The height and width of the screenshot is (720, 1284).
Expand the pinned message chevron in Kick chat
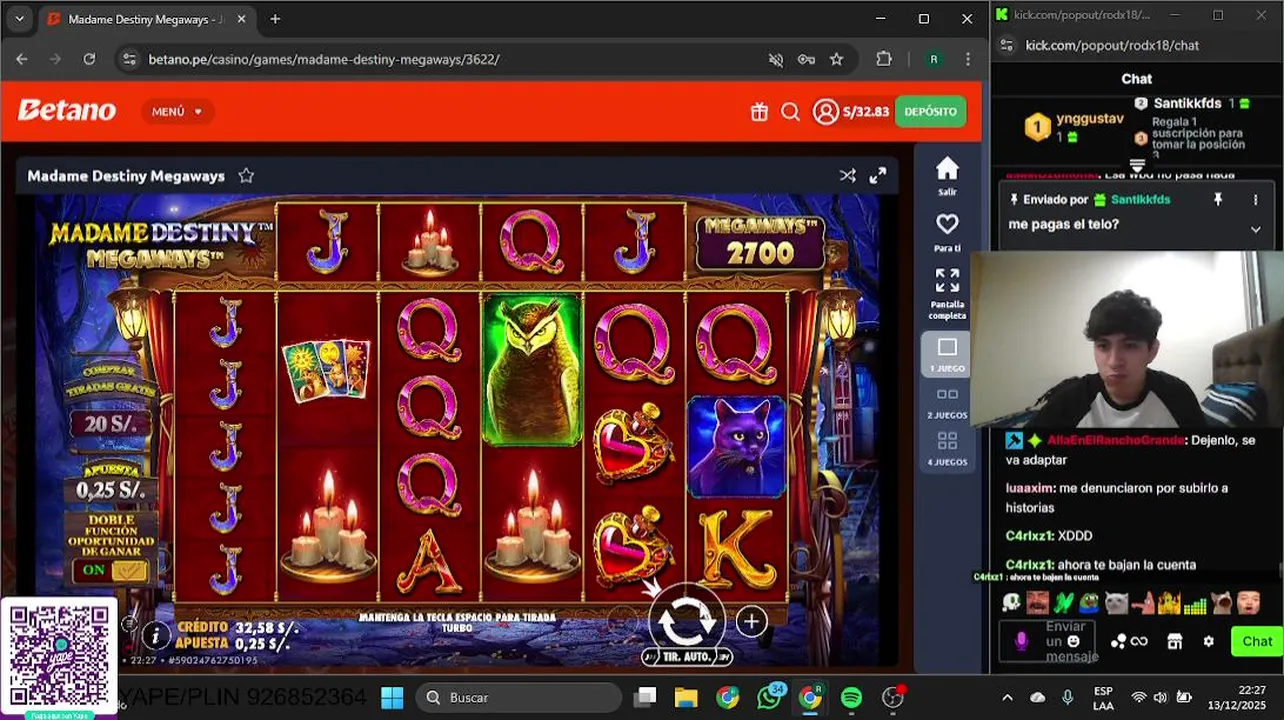pos(1255,229)
